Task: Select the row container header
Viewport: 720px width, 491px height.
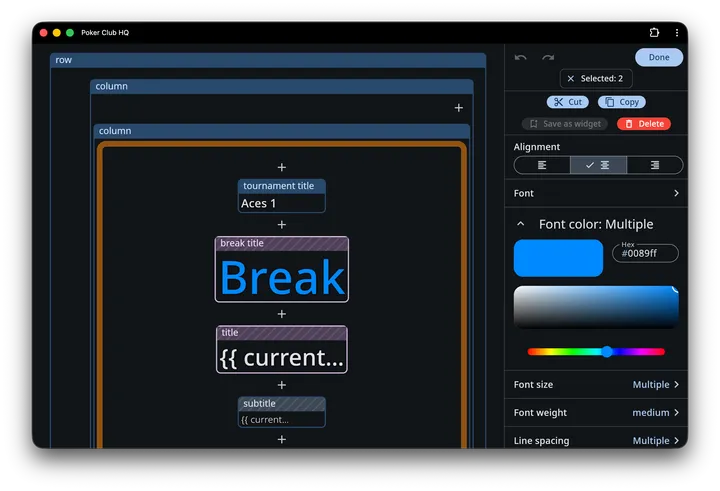Action: pos(268,60)
